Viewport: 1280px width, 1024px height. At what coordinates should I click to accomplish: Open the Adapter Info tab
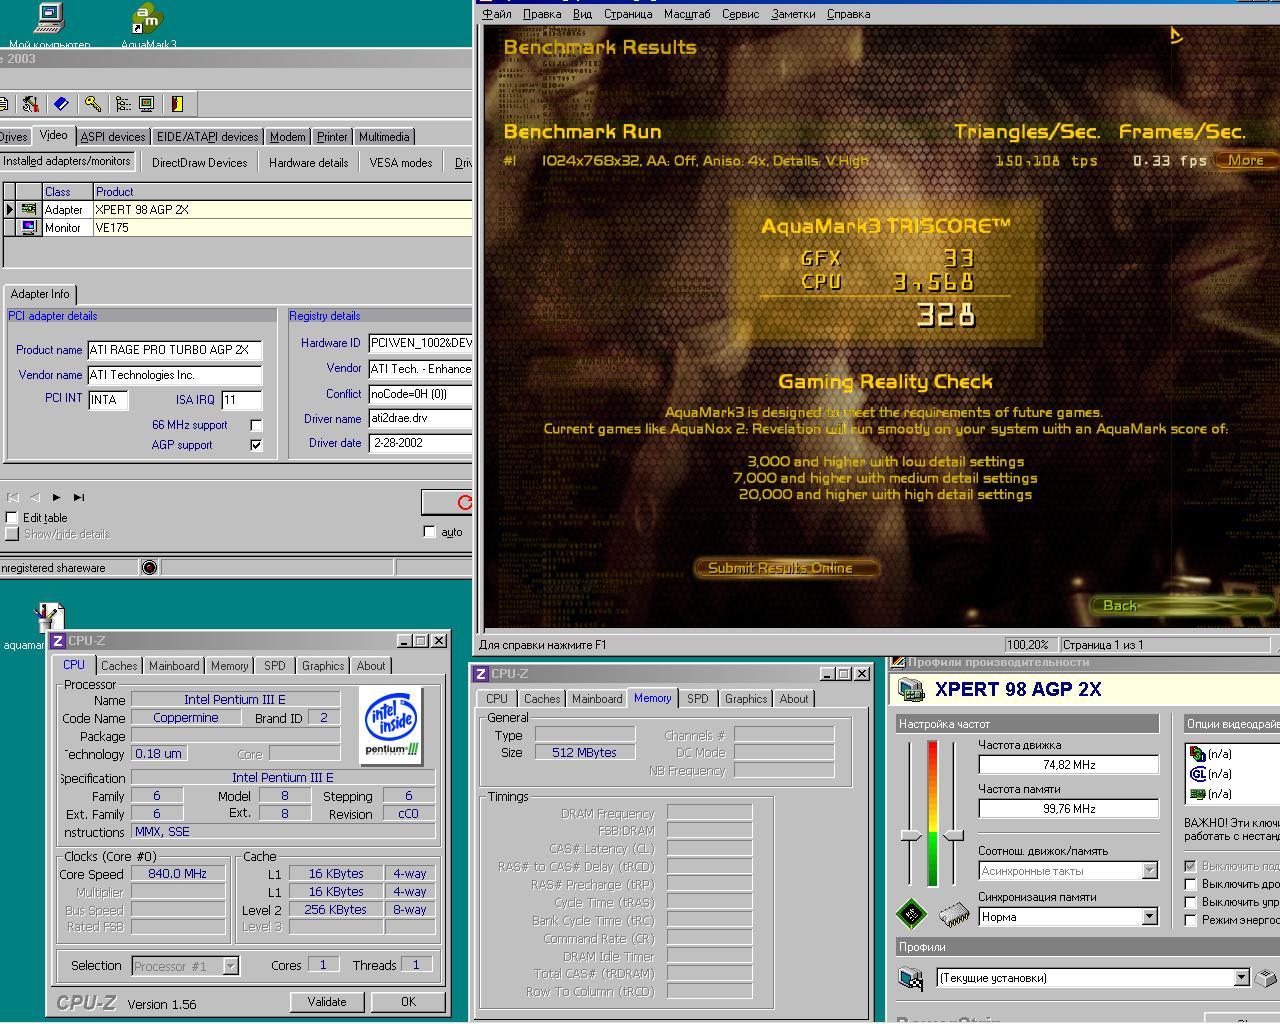40,294
